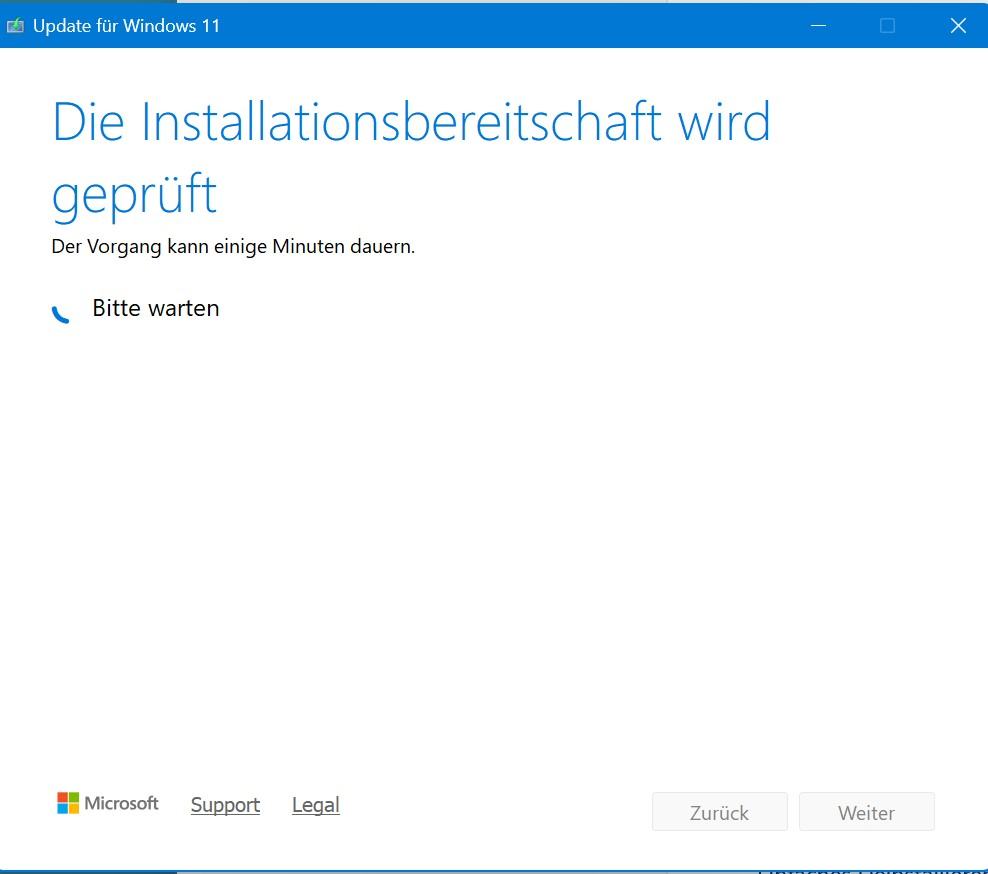Viewport: 988px width, 874px height.
Task: Click the Microsoft logo
Action: coord(108,803)
